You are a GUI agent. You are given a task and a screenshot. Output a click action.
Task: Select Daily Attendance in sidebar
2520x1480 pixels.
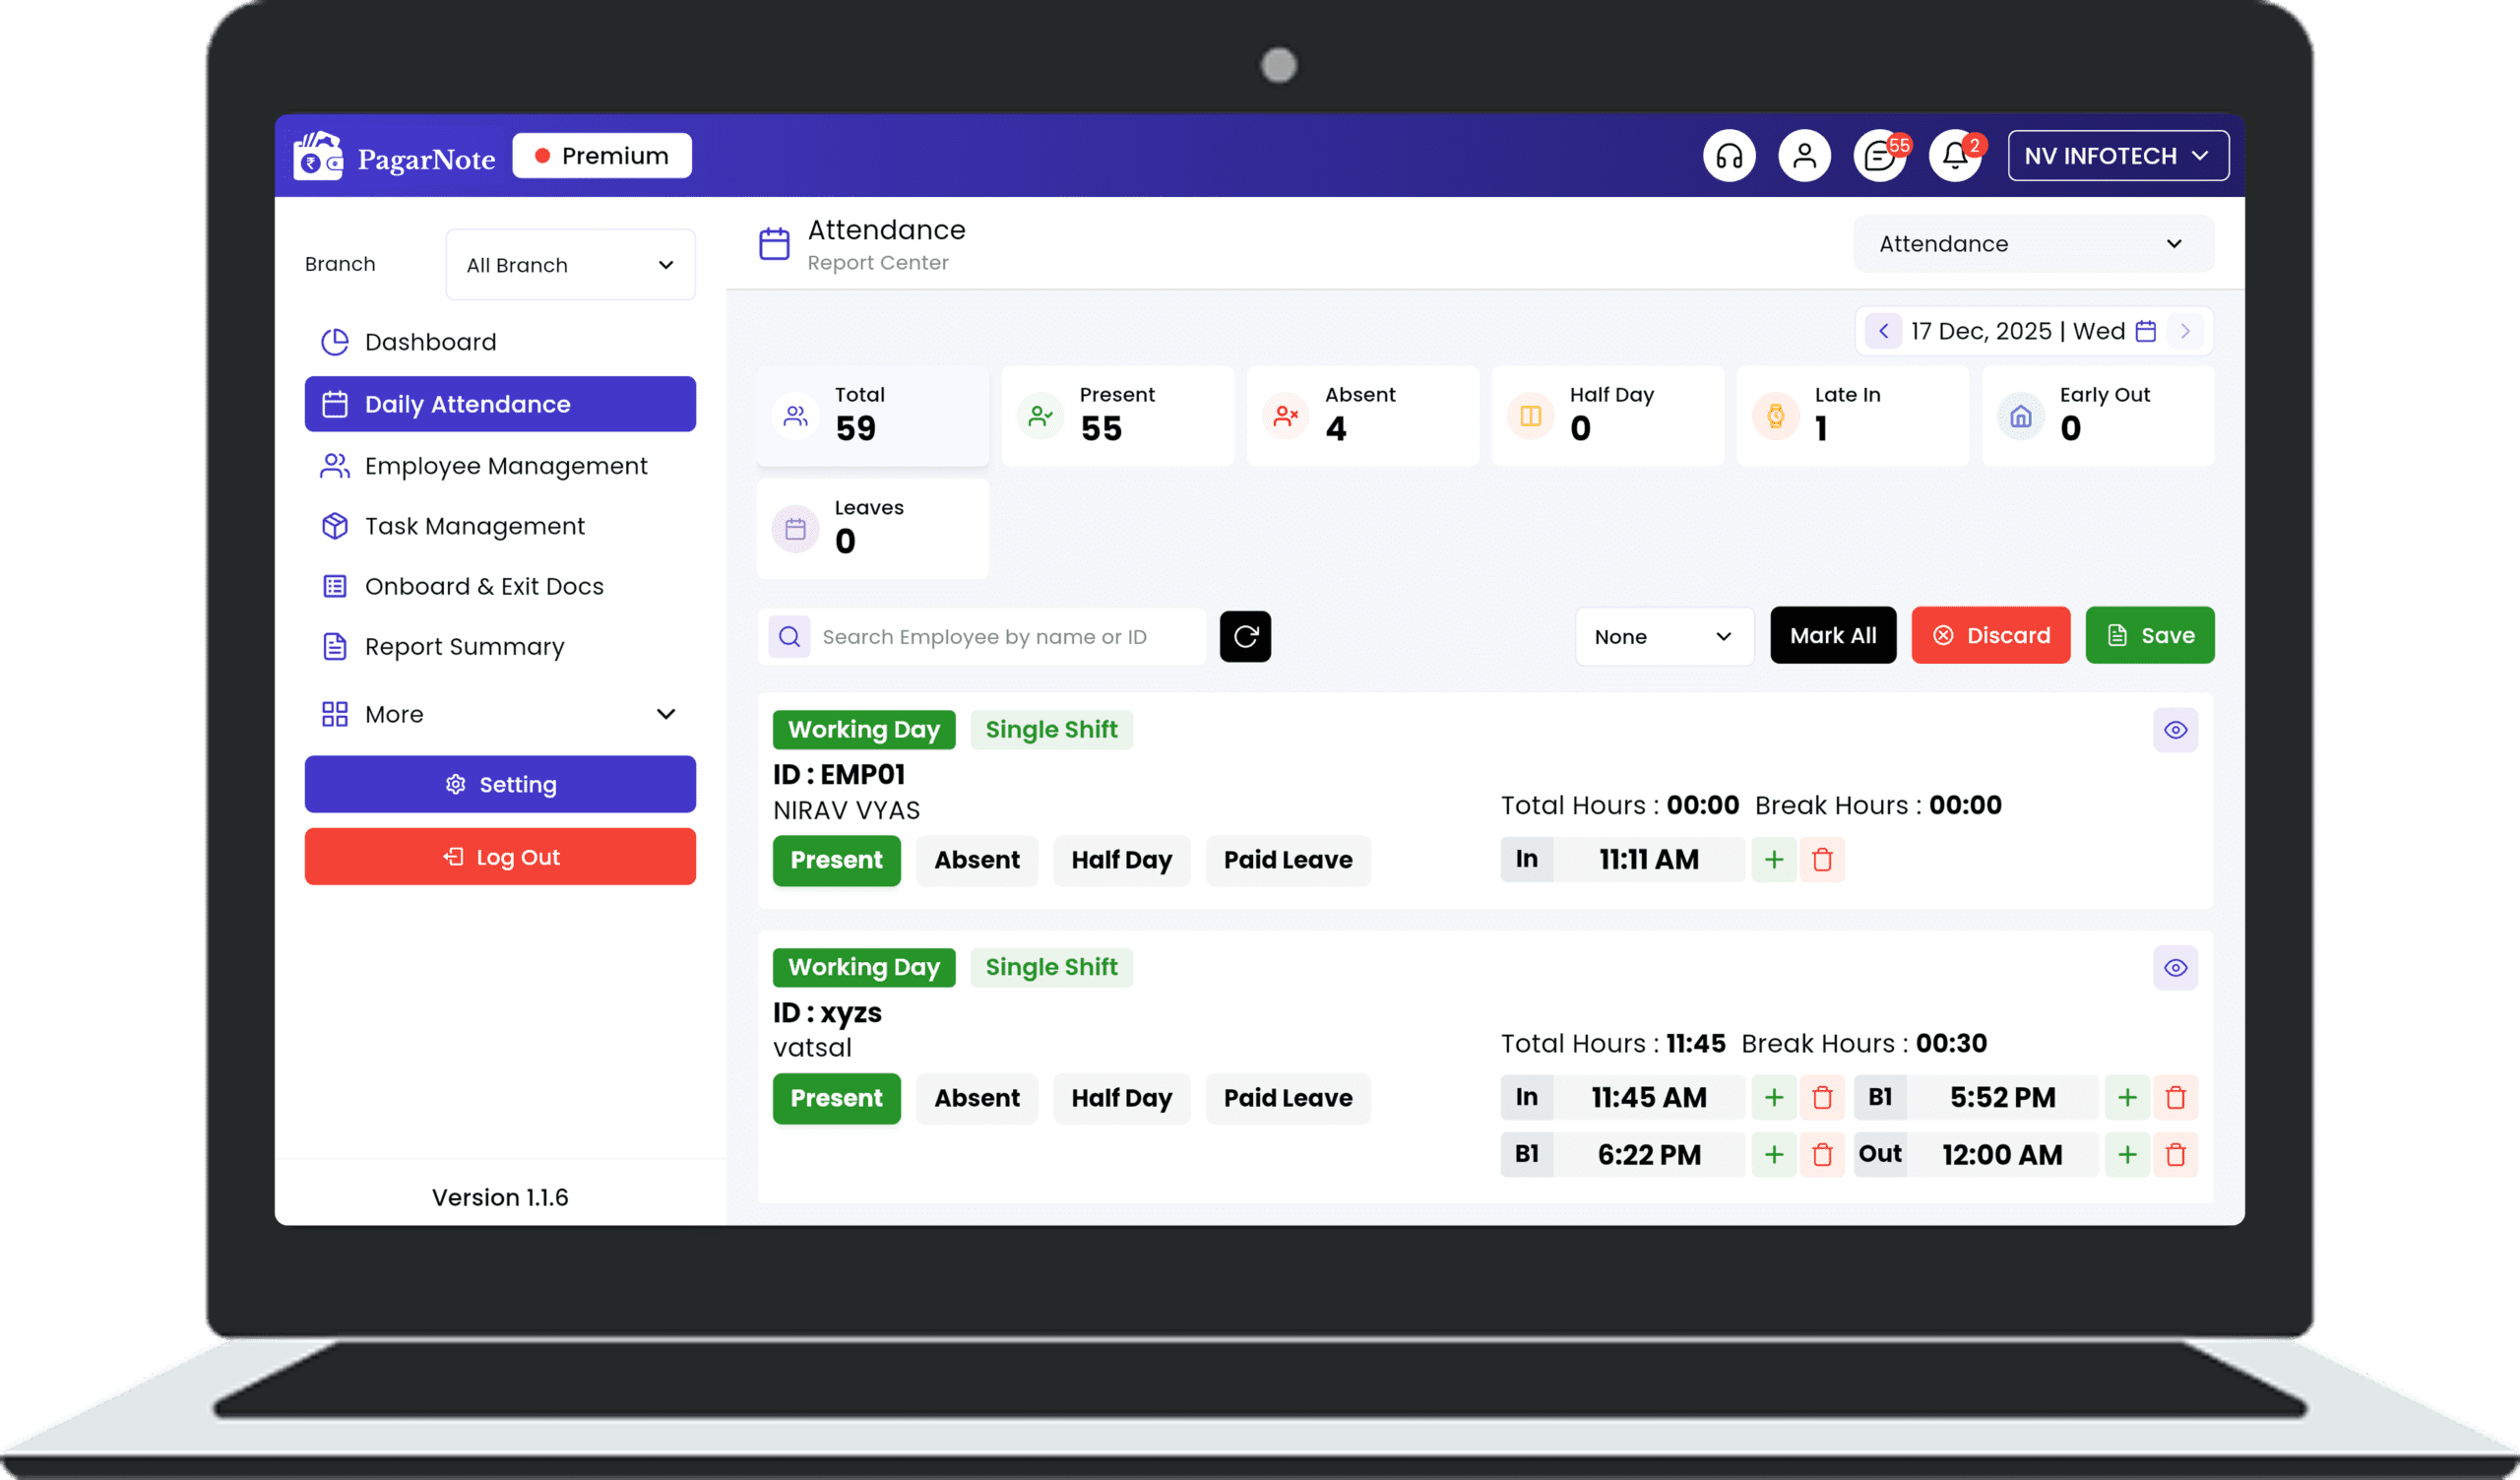(x=500, y=404)
